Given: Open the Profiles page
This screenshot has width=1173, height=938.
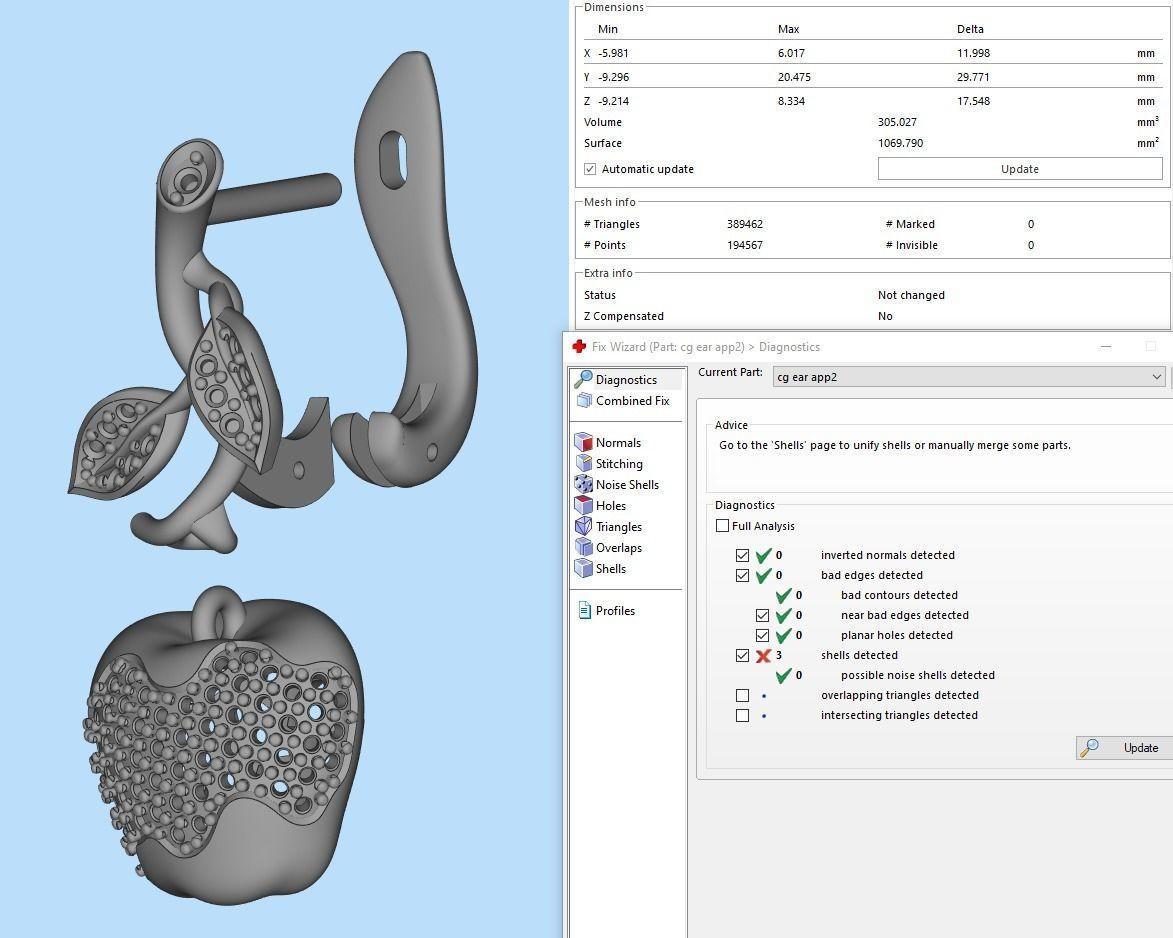Looking at the screenshot, I should pos(615,610).
